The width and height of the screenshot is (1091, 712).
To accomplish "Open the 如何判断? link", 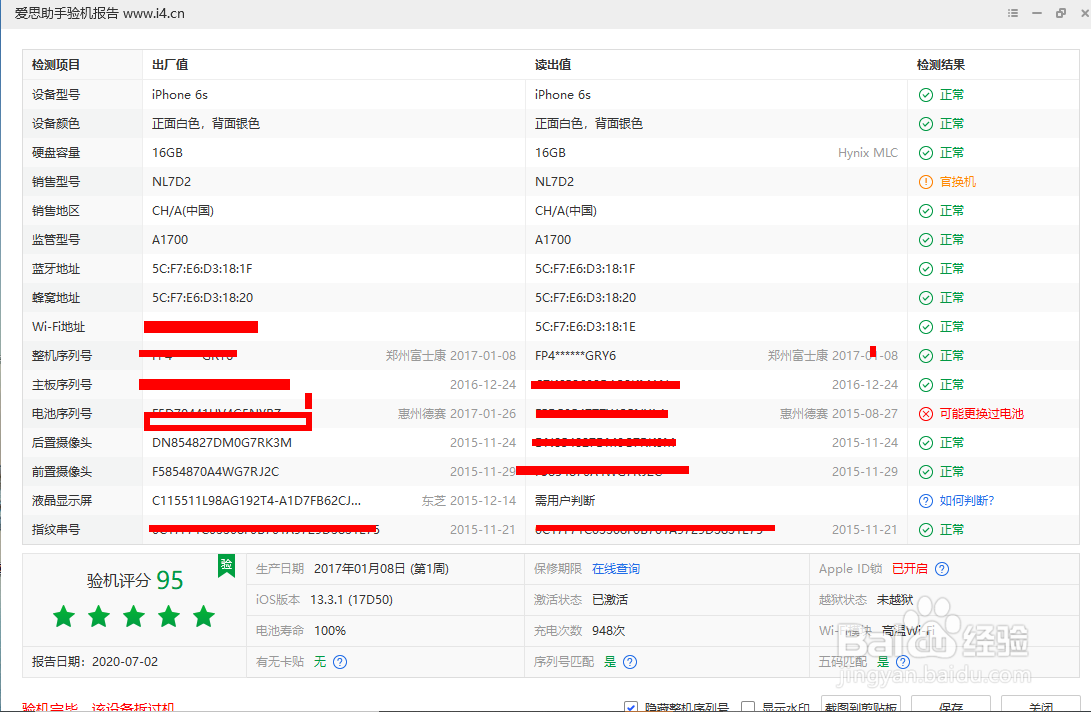I will tap(966, 500).
